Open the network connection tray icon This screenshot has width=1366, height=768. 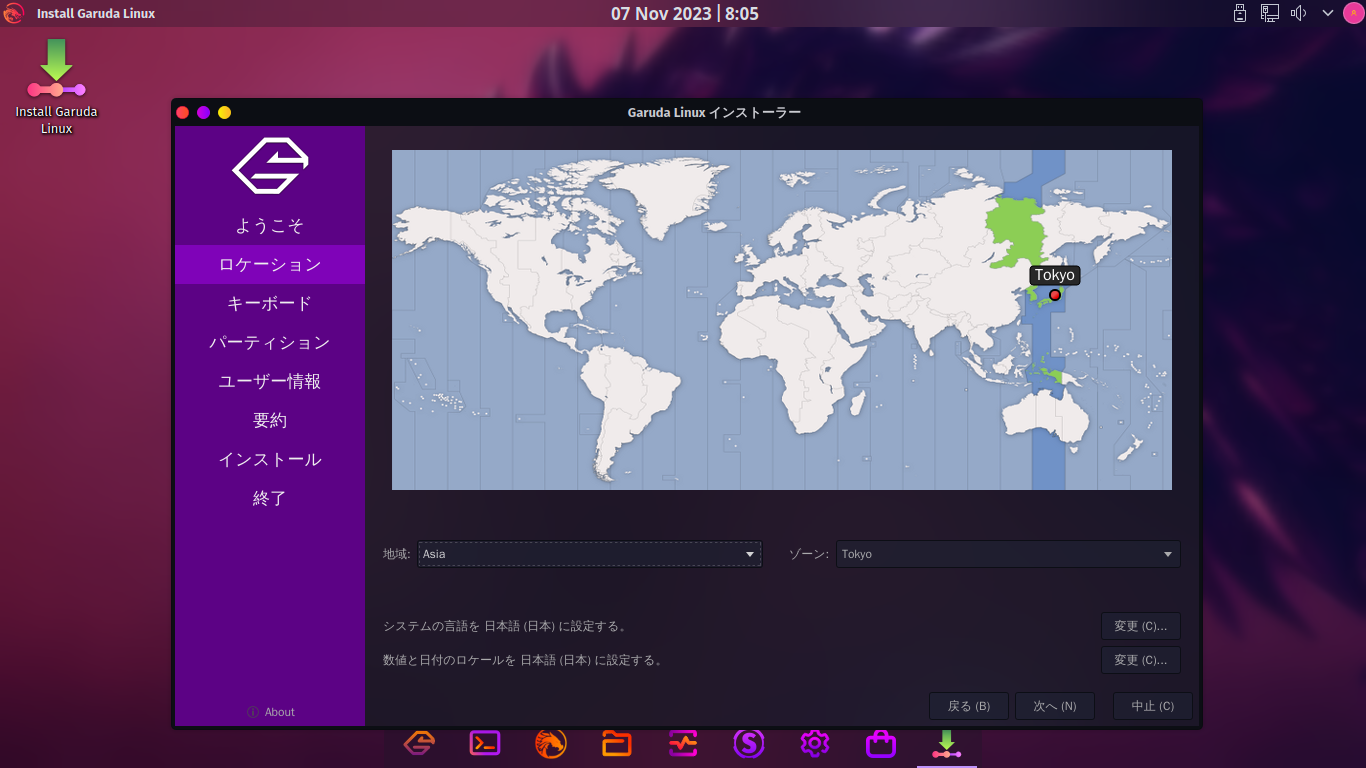pos(1270,14)
